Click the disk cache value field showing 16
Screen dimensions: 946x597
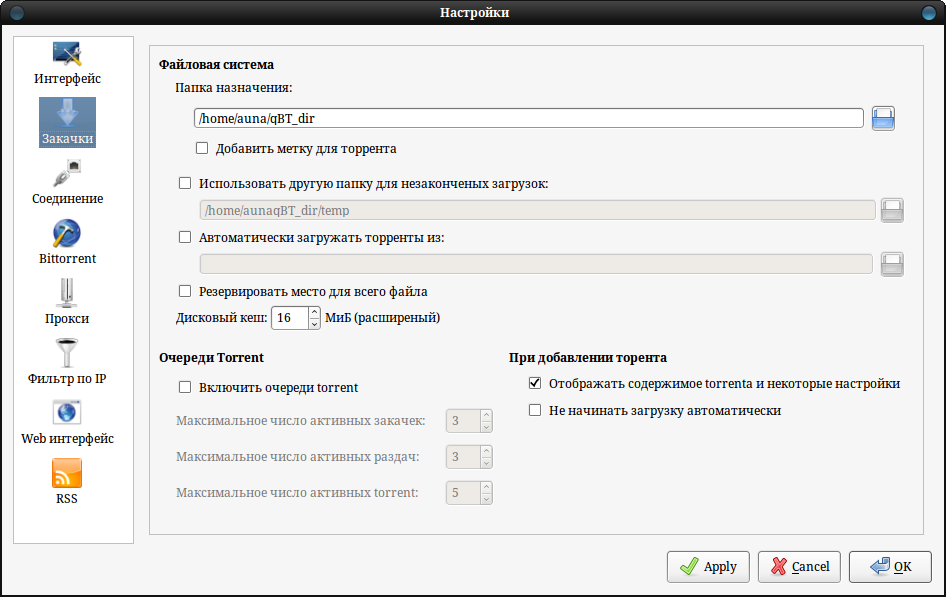[x=290, y=318]
